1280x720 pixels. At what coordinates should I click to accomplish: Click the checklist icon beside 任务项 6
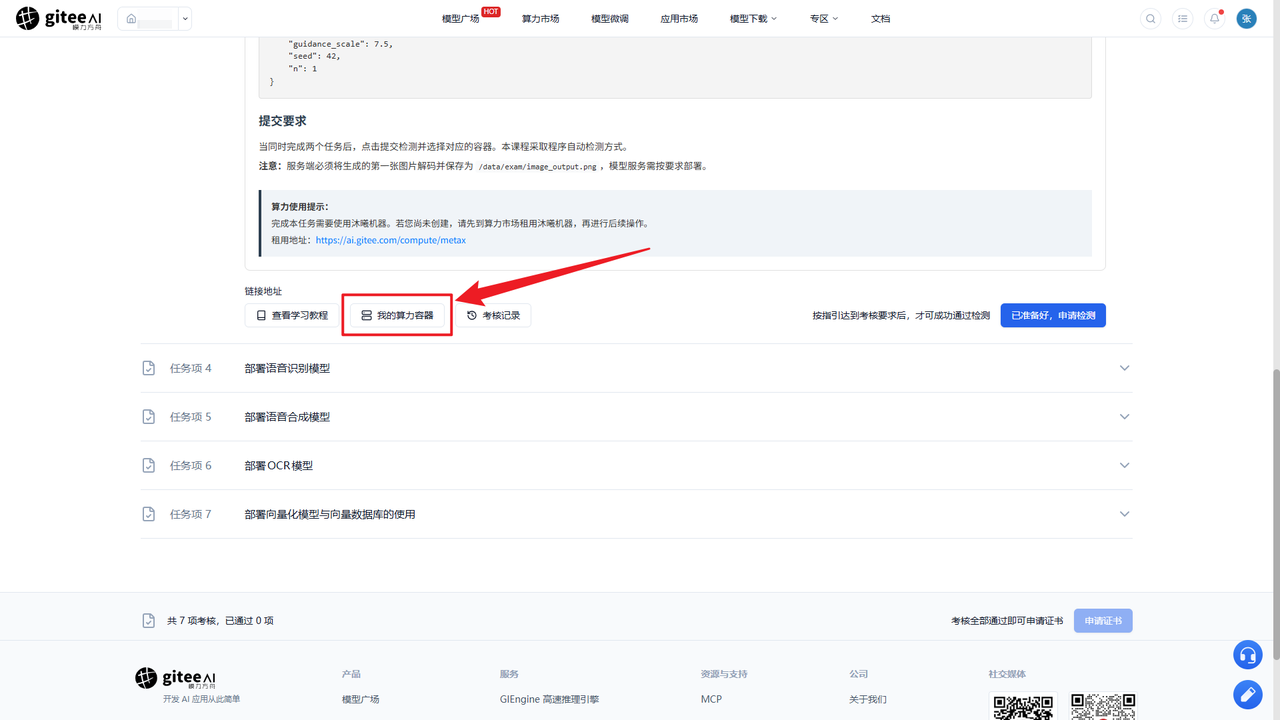[149, 465]
